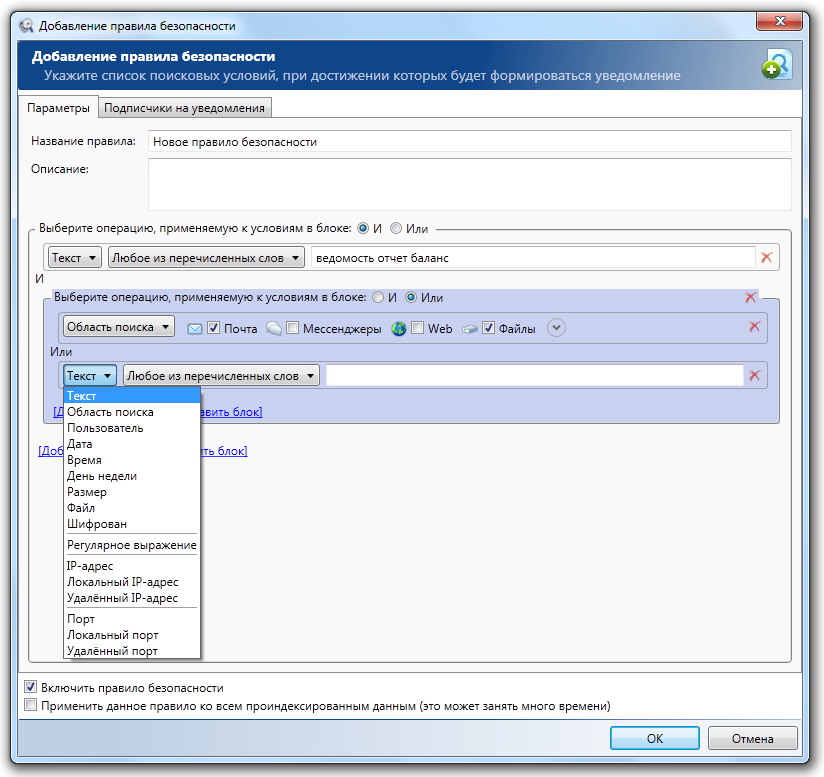The image size is (824, 777).
Task: Expand more search areas with the round chevron
Action: pos(556,328)
